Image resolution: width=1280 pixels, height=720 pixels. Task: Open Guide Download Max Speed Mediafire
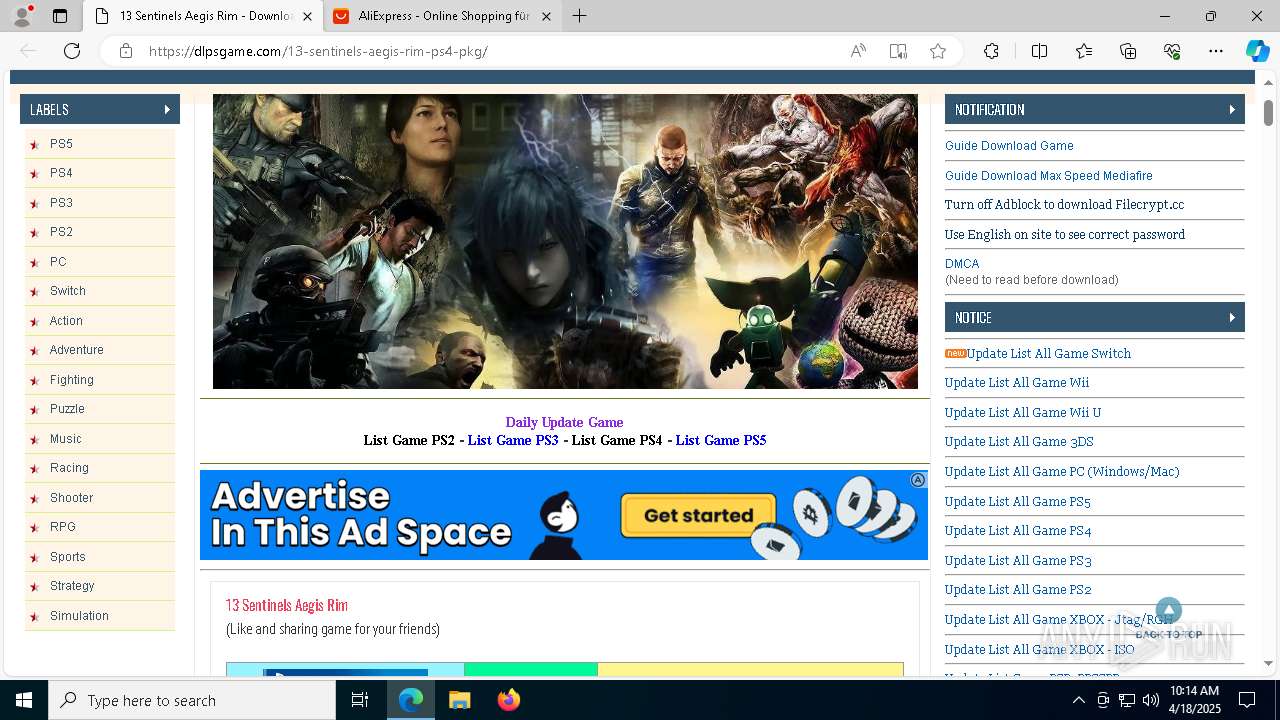pyautogui.click(x=1049, y=176)
